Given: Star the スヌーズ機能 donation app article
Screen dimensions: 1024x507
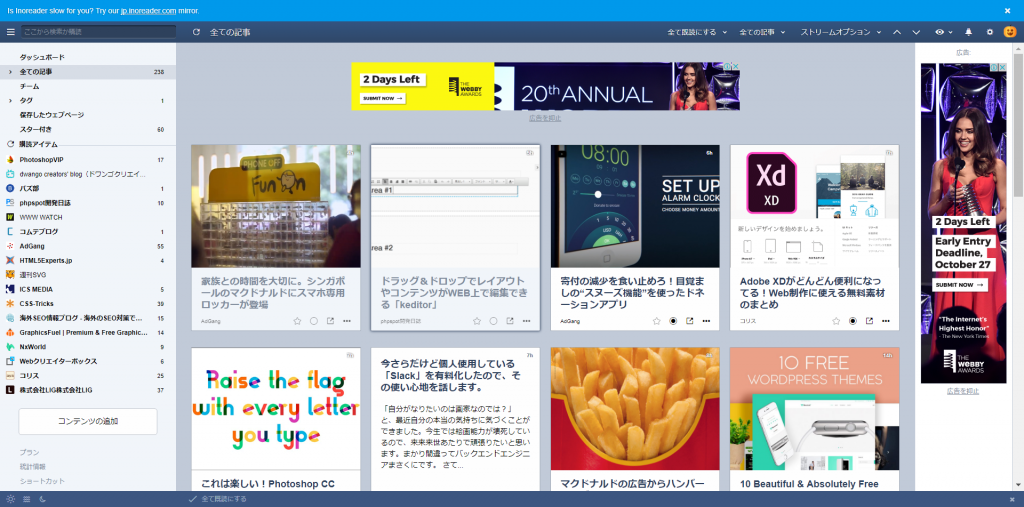Looking at the screenshot, I should (x=657, y=321).
